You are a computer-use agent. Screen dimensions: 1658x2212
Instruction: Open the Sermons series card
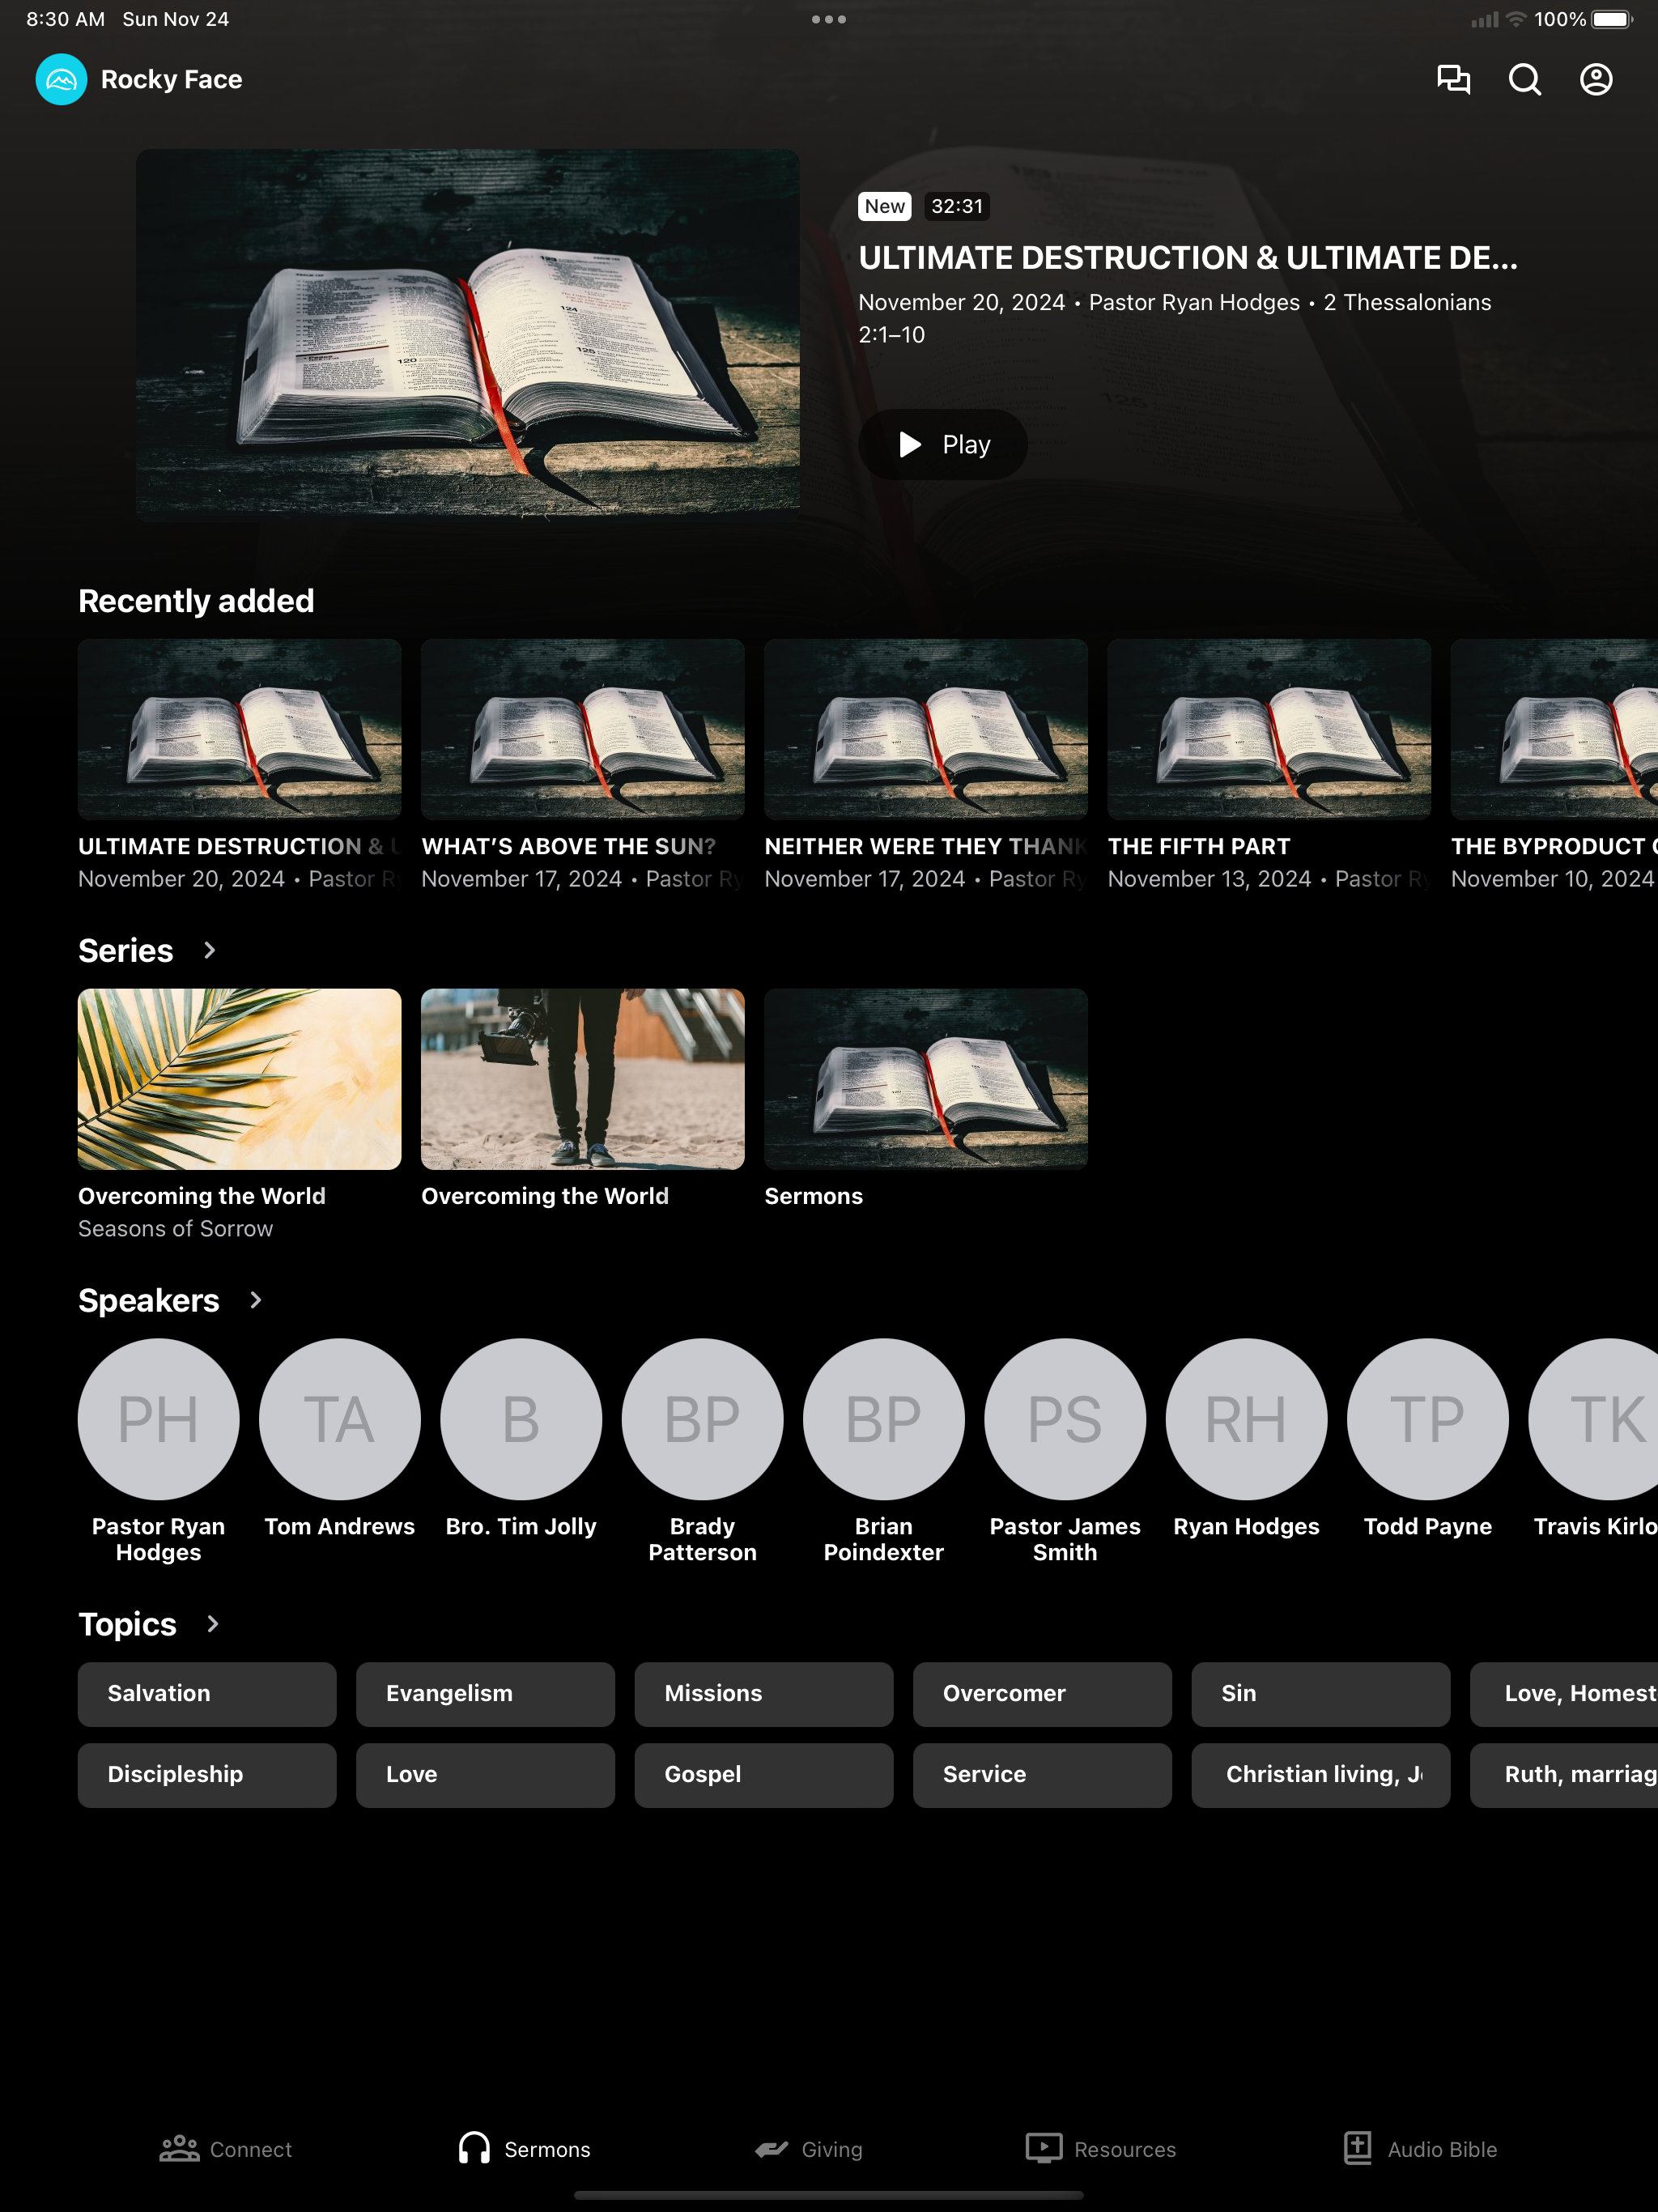tap(926, 1100)
